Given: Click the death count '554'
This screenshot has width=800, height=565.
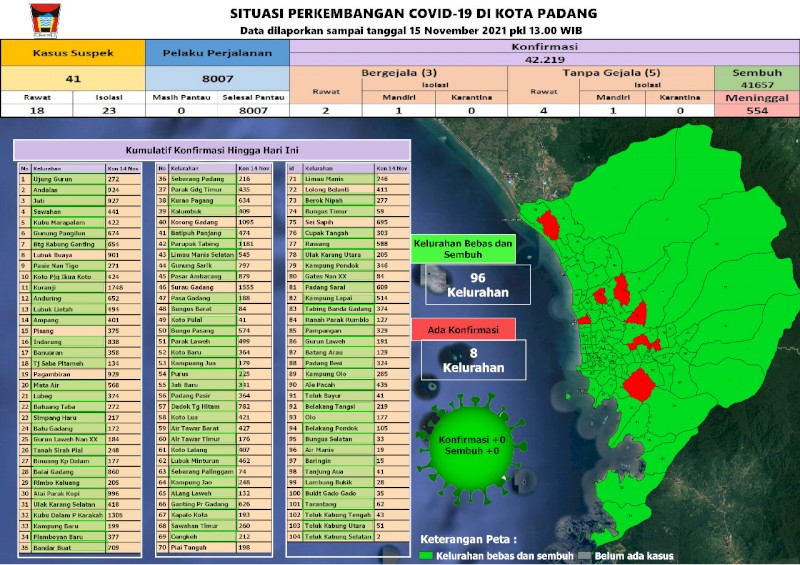Looking at the screenshot, I should click(x=757, y=110).
